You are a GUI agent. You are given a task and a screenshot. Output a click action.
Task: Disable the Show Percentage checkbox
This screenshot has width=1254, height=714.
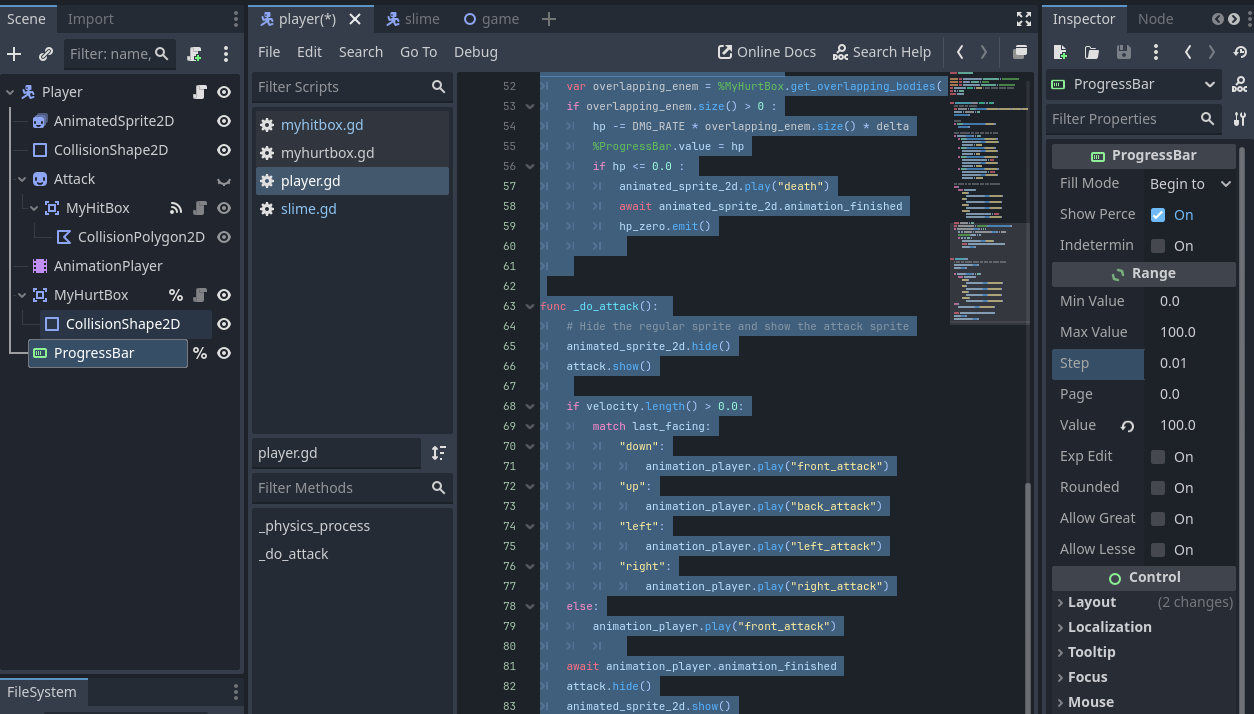1158,215
